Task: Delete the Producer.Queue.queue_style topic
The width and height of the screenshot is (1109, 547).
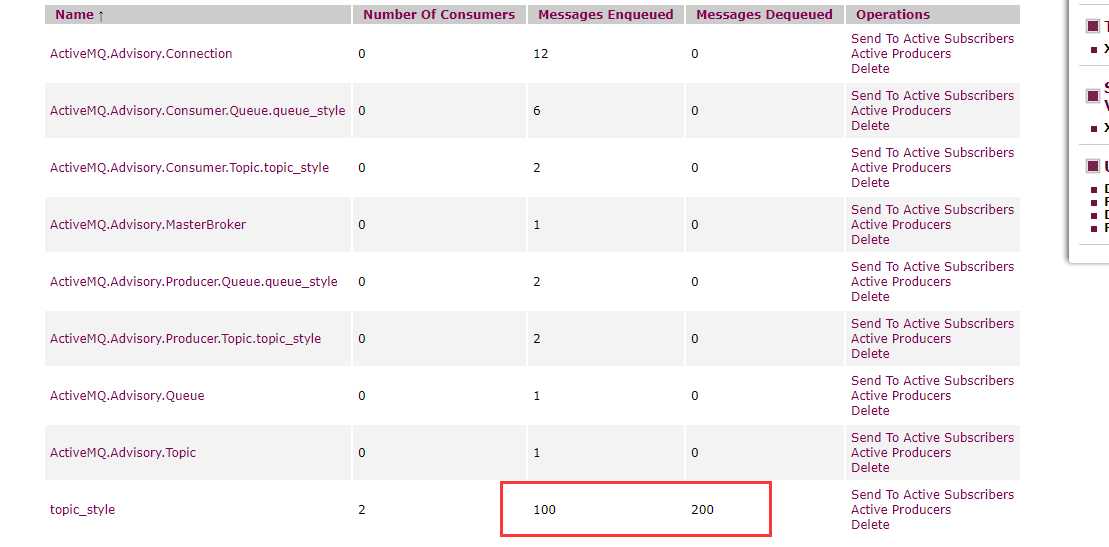Action: (870, 296)
